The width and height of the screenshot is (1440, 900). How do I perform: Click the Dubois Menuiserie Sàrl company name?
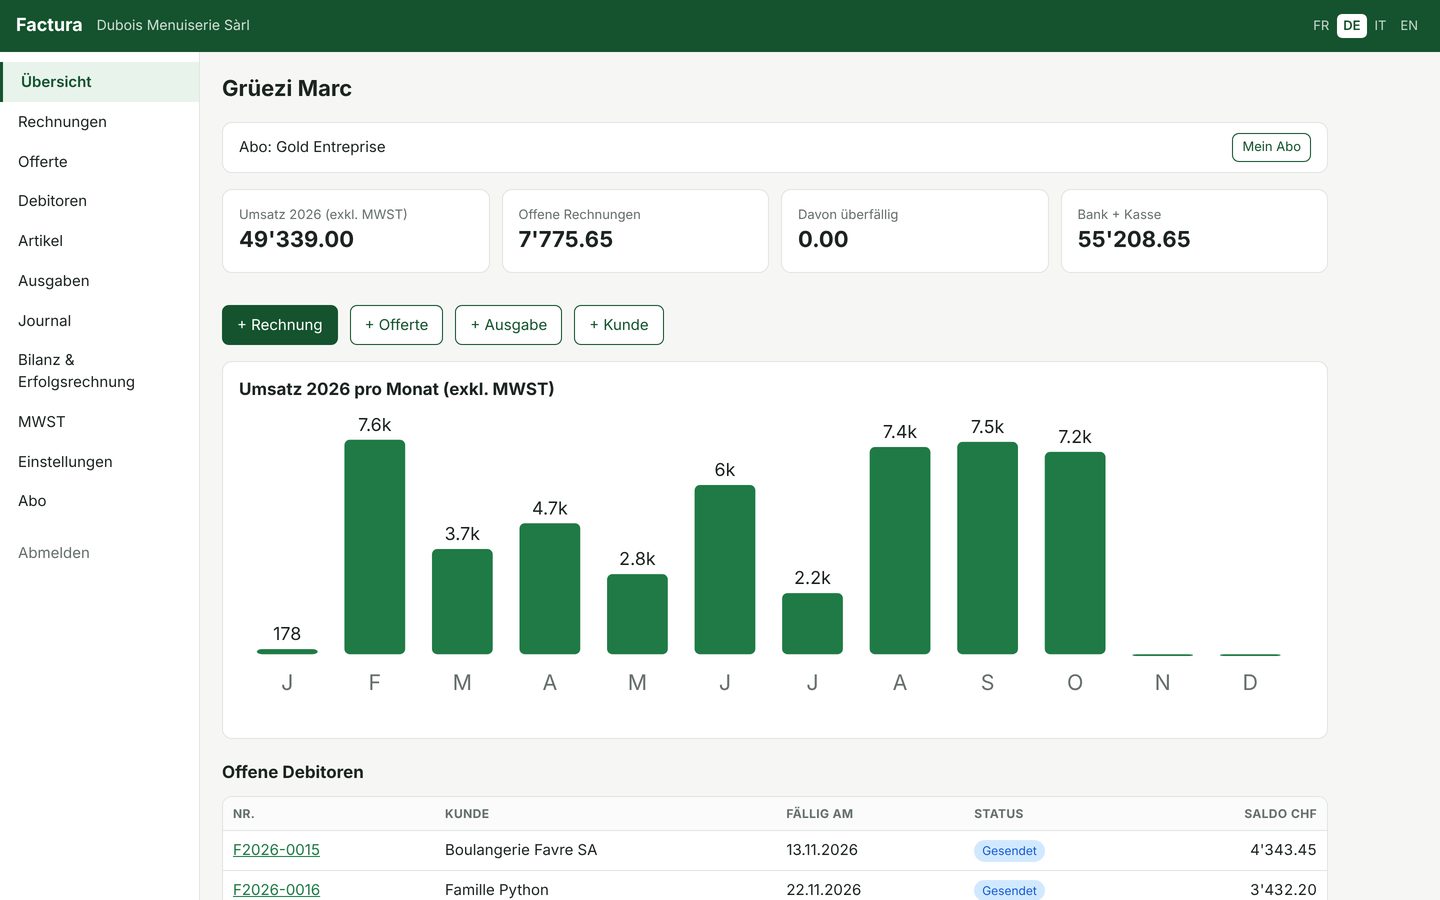(173, 26)
